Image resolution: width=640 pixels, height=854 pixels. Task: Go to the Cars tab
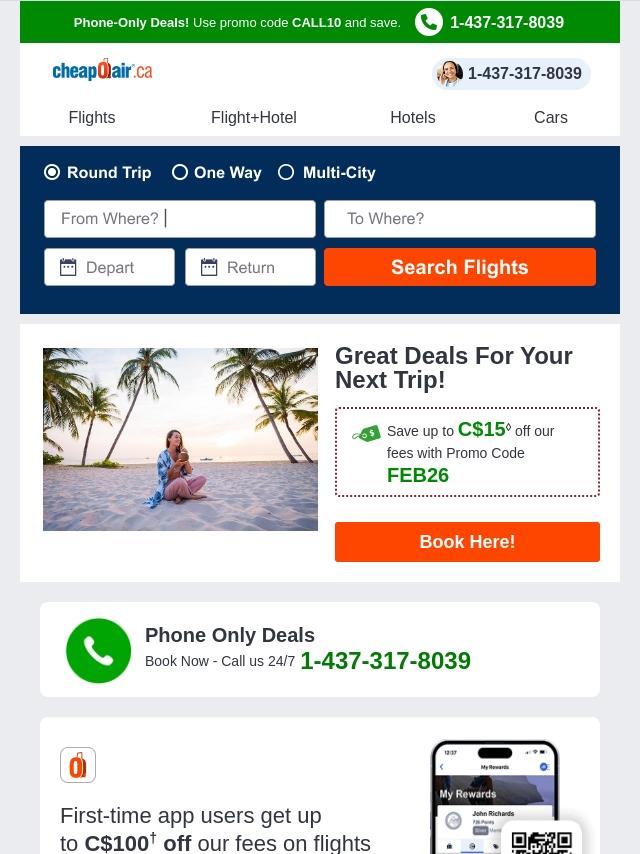click(551, 117)
